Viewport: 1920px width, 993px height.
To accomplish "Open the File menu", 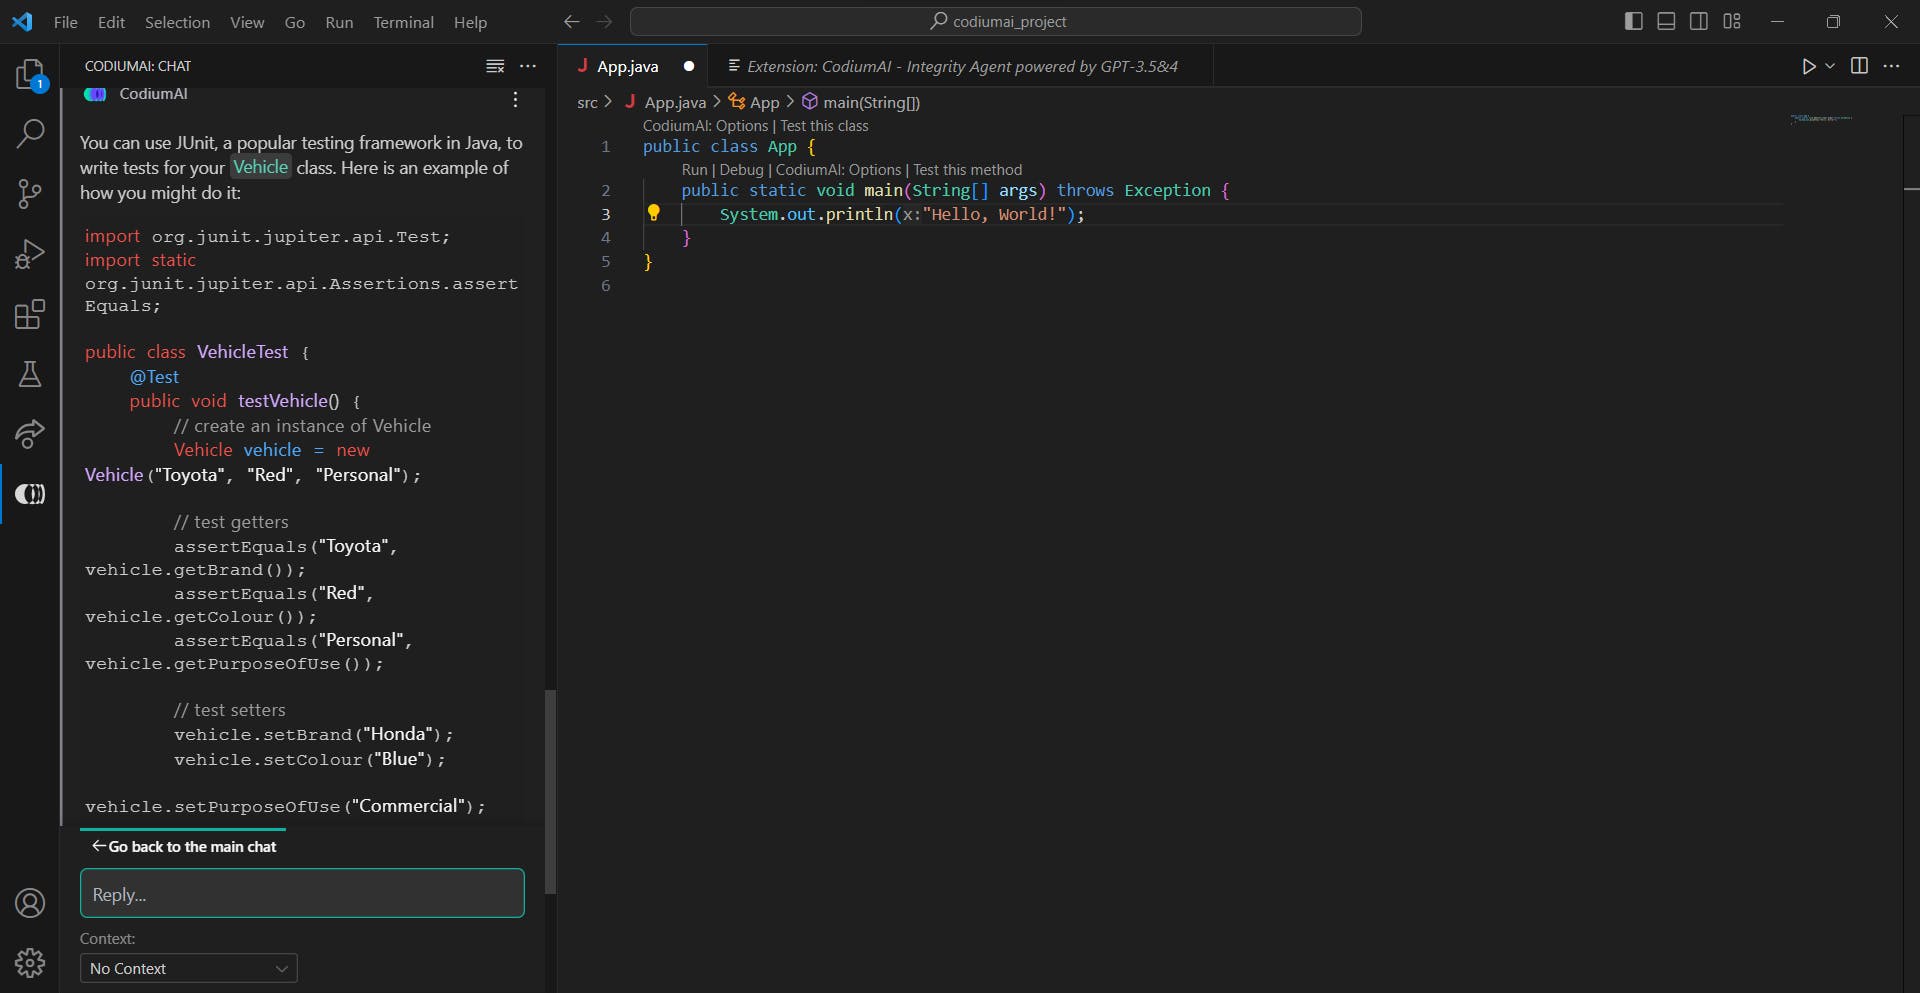I will point(66,22).
